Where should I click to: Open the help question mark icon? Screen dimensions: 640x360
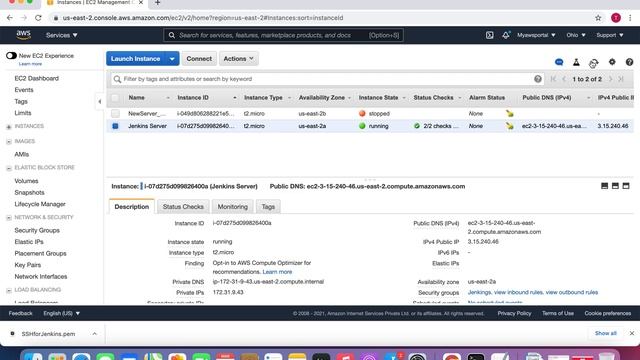pos(629,62)
